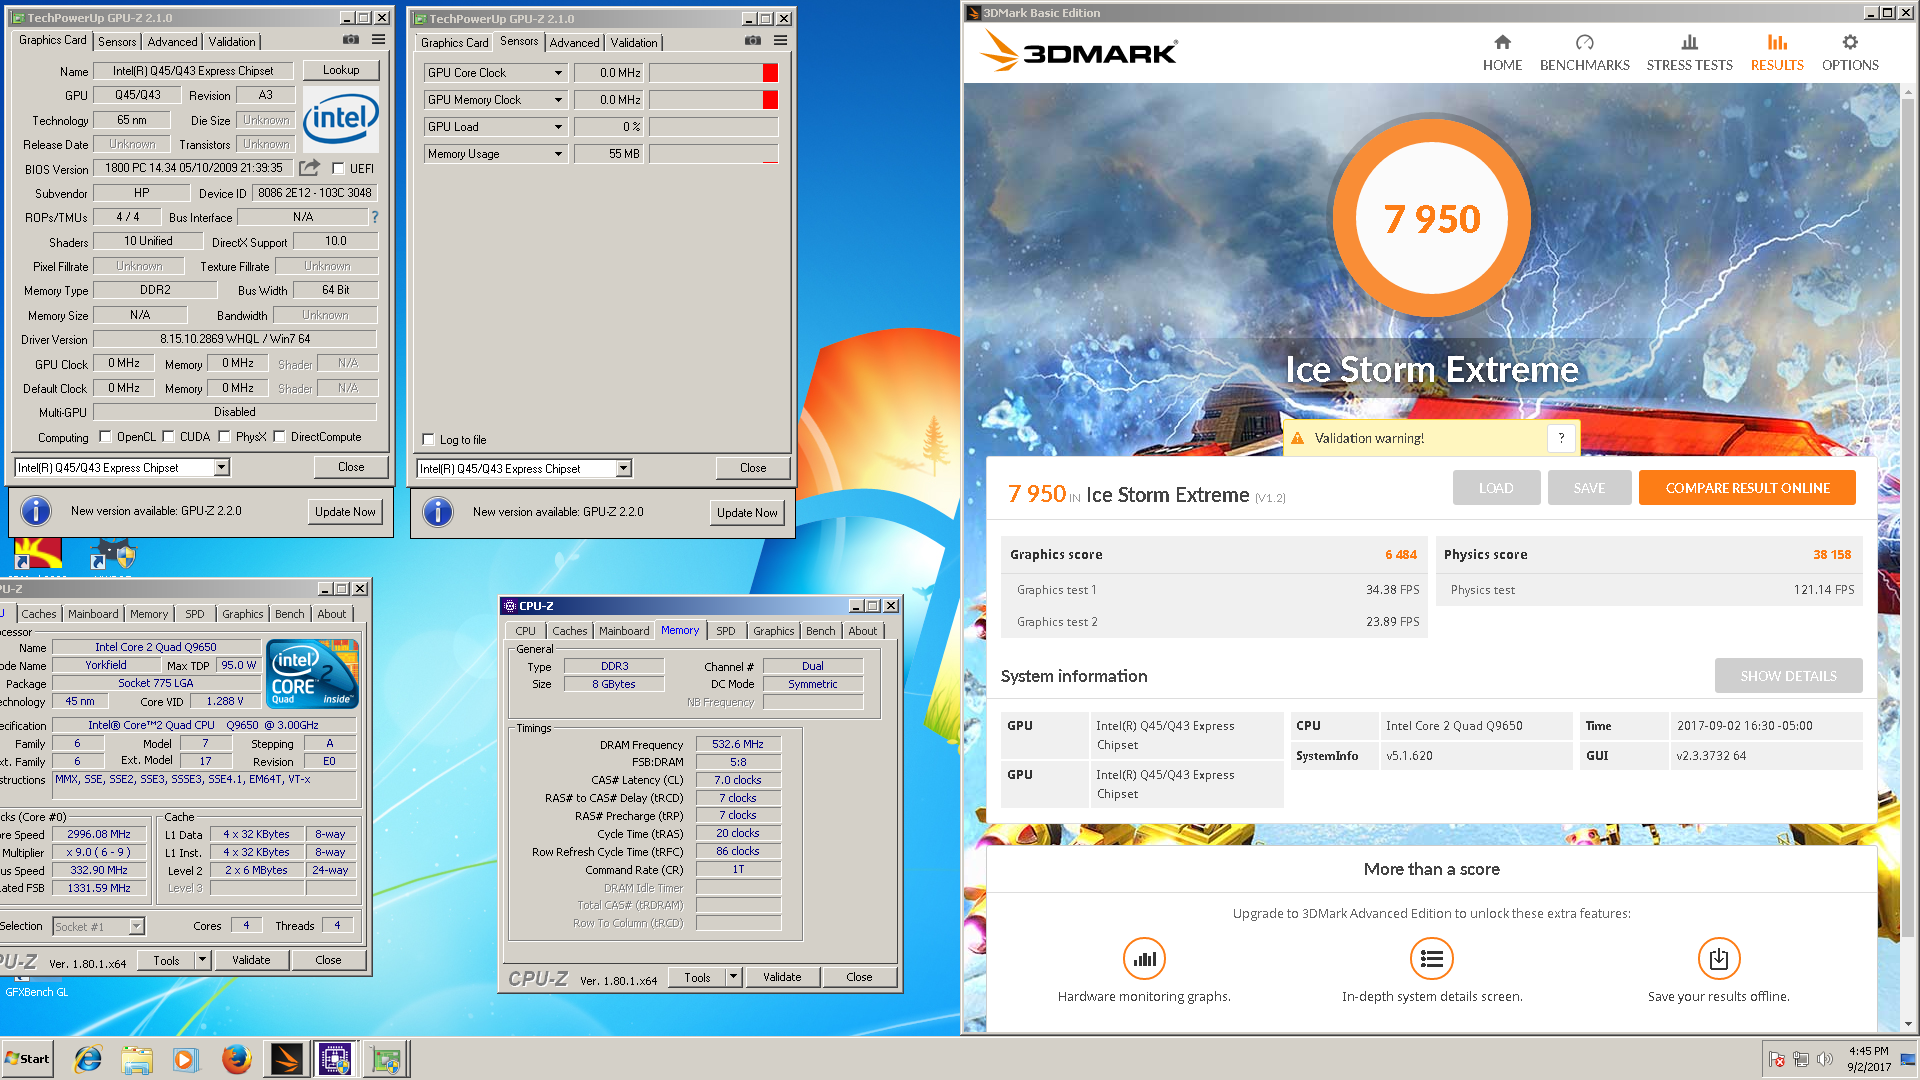Image resolution: width=1920 pixels, height=1080 pixels.
Task: Click CPU-Z taskbar icon
Action: click(x=335, y=1059)
